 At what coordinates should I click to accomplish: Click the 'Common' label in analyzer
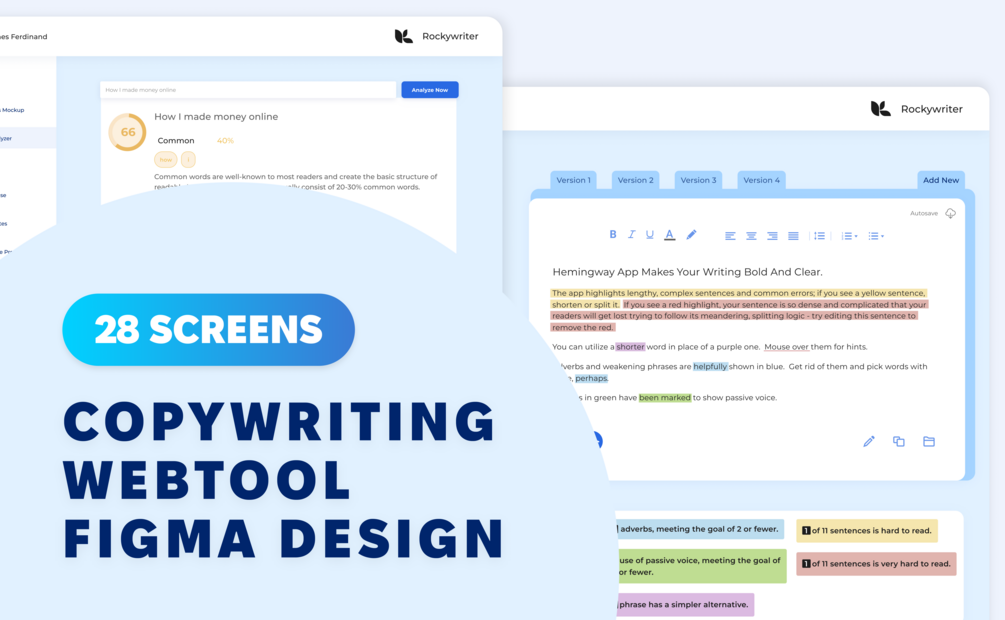[176, 140]
